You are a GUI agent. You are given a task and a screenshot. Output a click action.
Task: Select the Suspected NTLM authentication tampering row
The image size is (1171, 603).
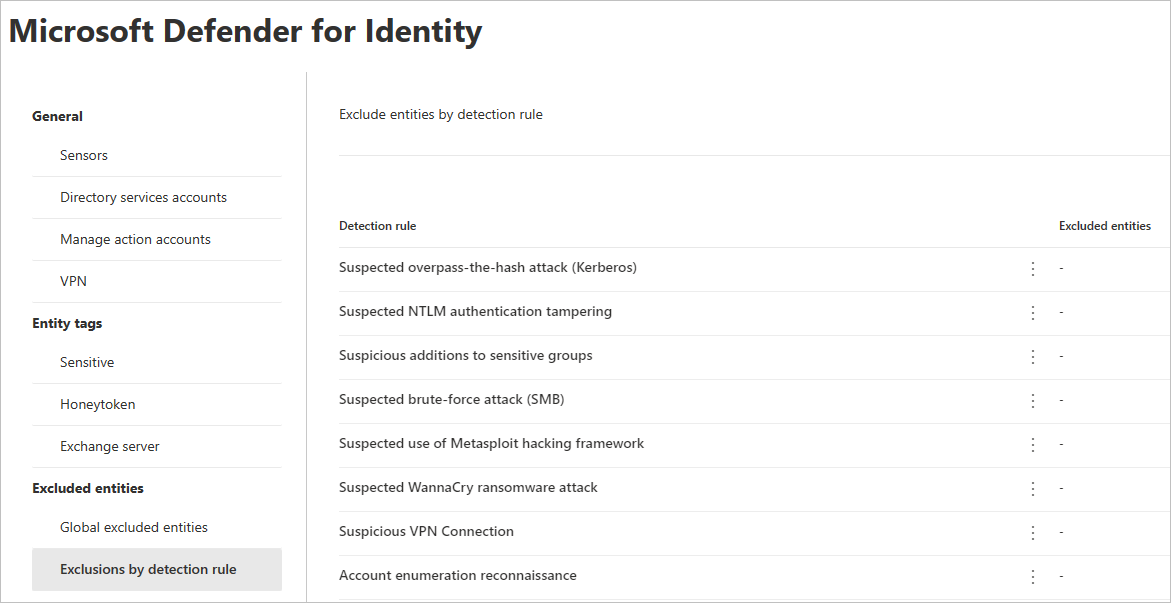(x=600, y=312)
